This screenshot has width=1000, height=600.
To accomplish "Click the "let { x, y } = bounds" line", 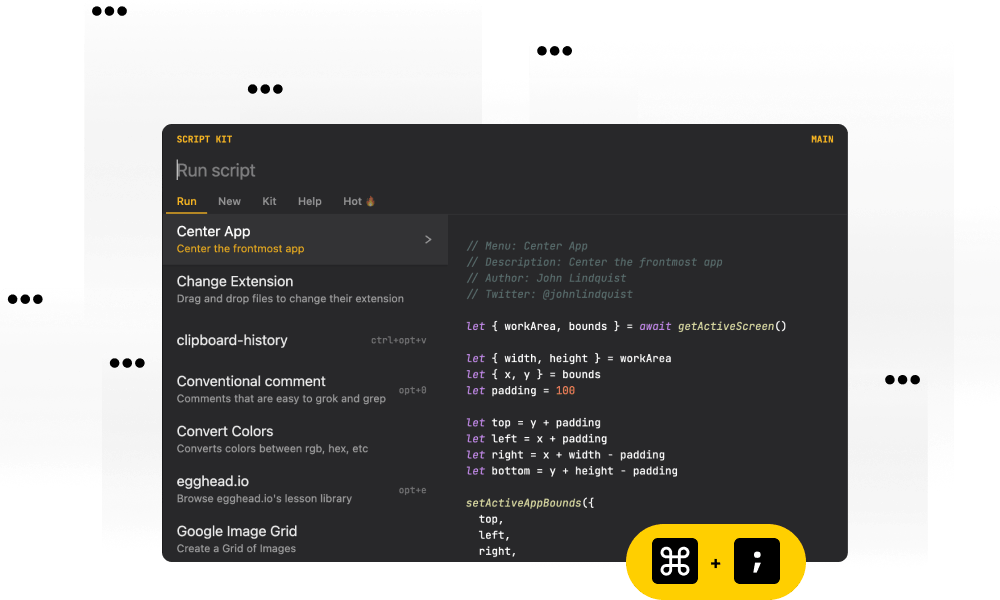I will [x=533, y=374].
